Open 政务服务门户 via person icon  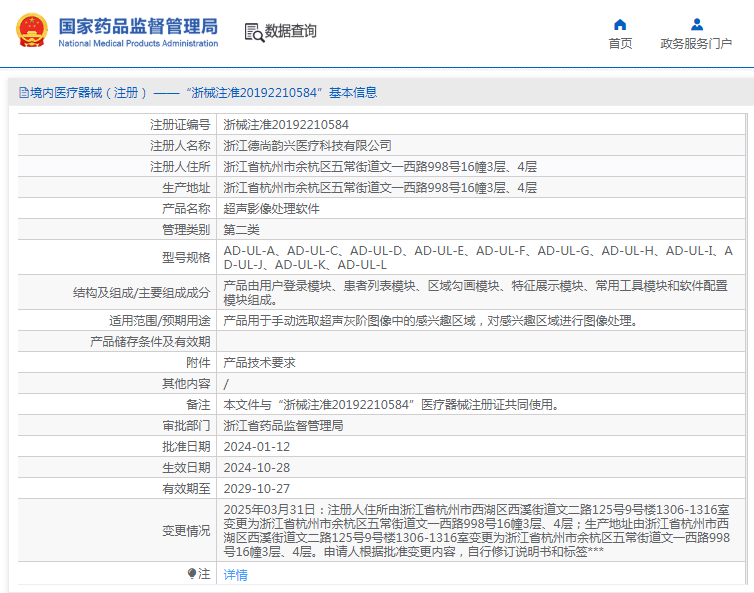[x=697, y=25]
